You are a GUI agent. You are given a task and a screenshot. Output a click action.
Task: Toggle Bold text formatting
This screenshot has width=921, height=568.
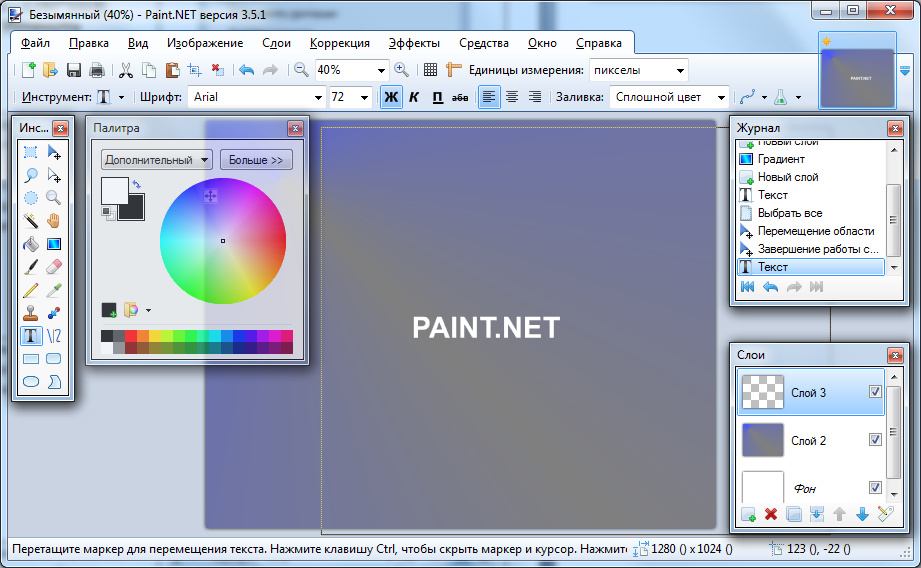391,97
